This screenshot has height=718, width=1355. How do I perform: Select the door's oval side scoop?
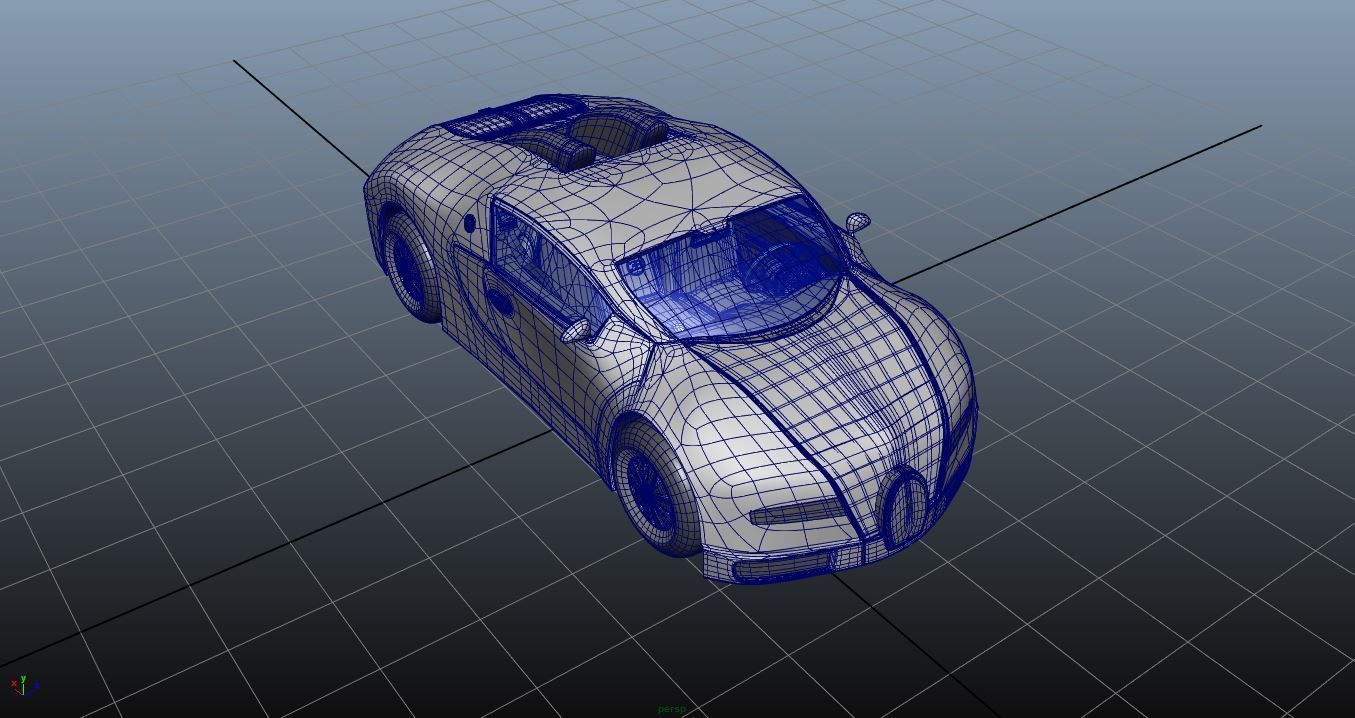(x=498, y=298)
